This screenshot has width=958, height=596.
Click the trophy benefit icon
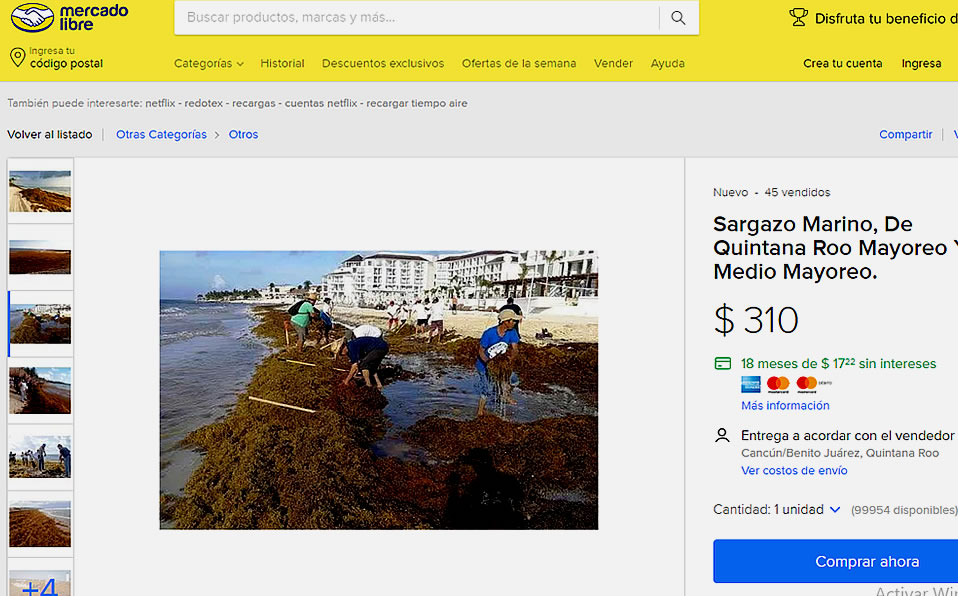799,18
